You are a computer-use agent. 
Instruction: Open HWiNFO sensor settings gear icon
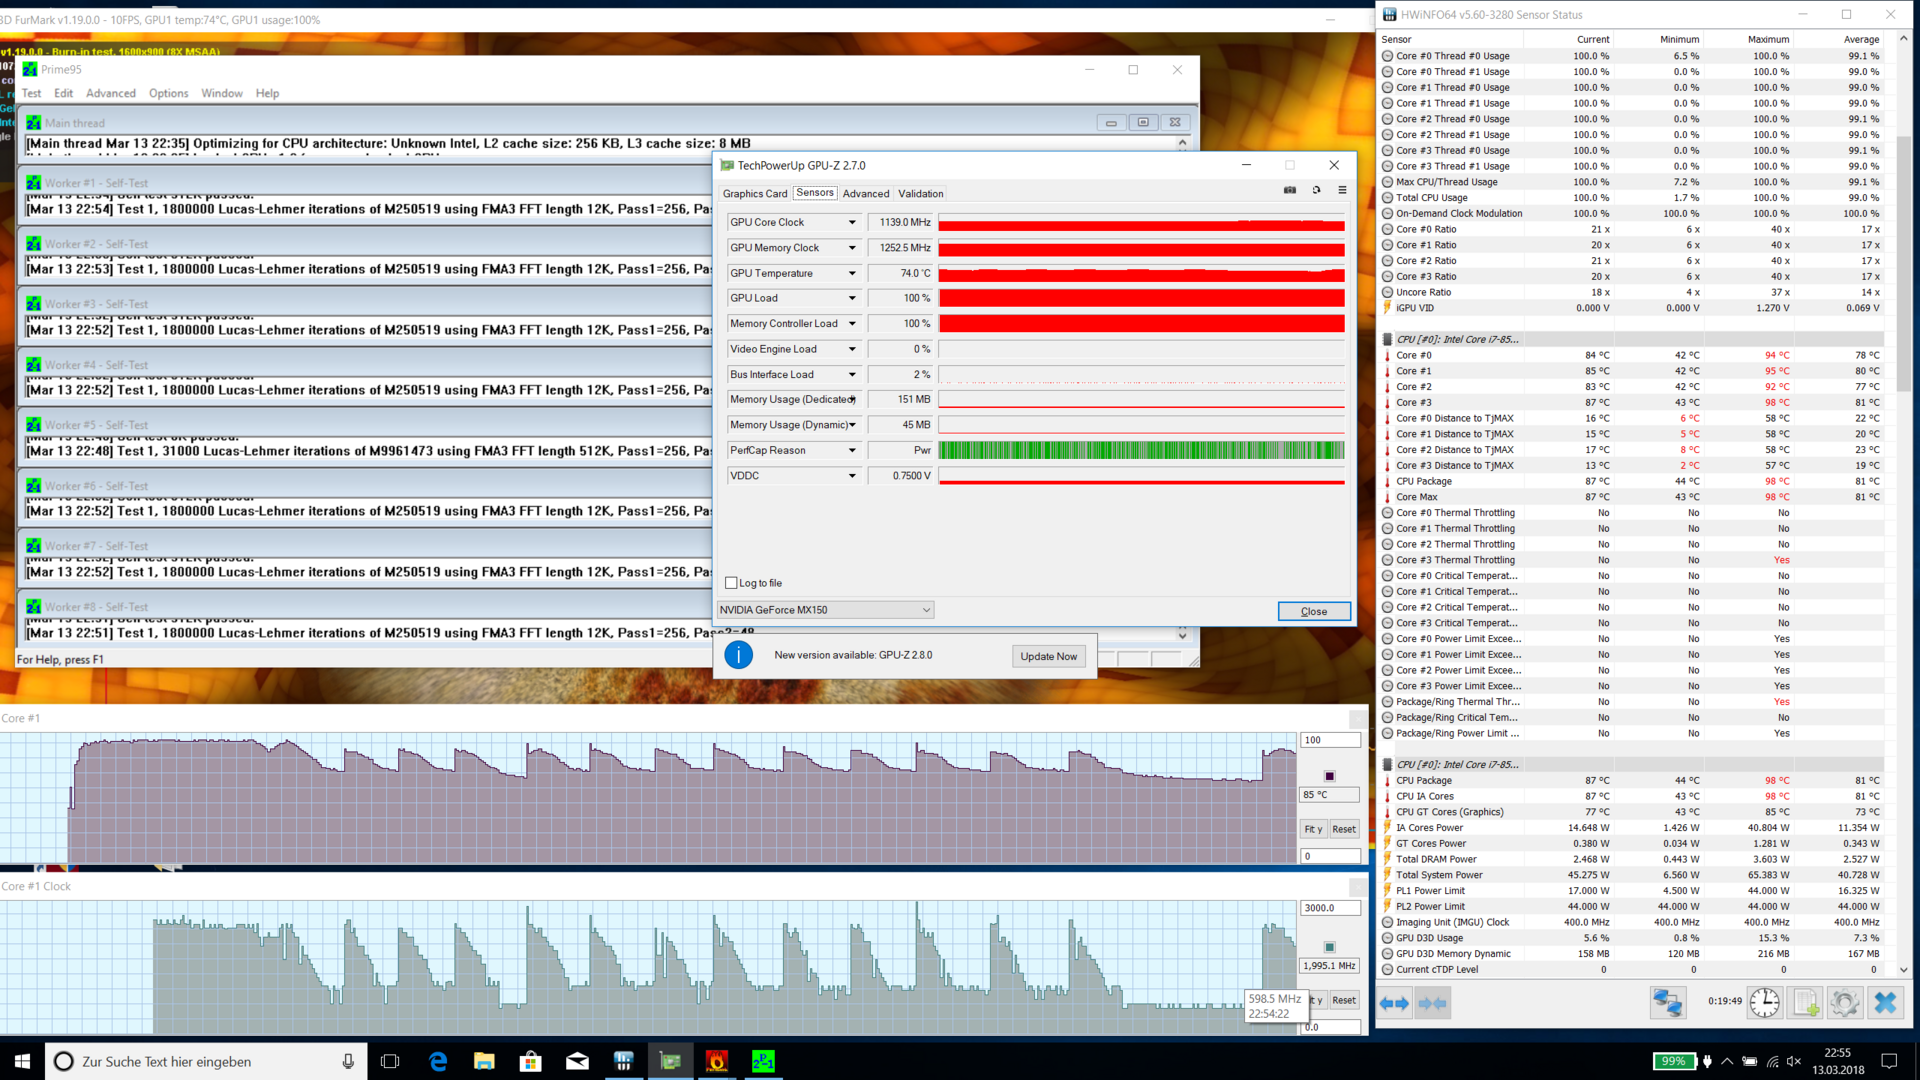click(1845, 1003)
